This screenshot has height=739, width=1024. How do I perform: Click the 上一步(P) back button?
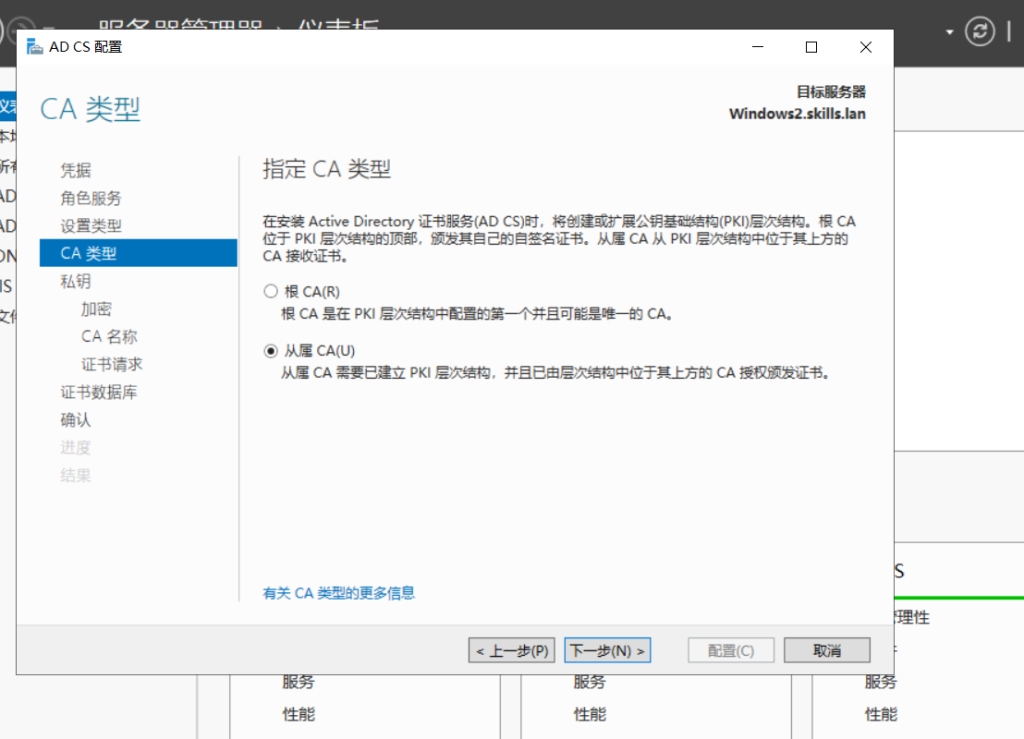511,651
